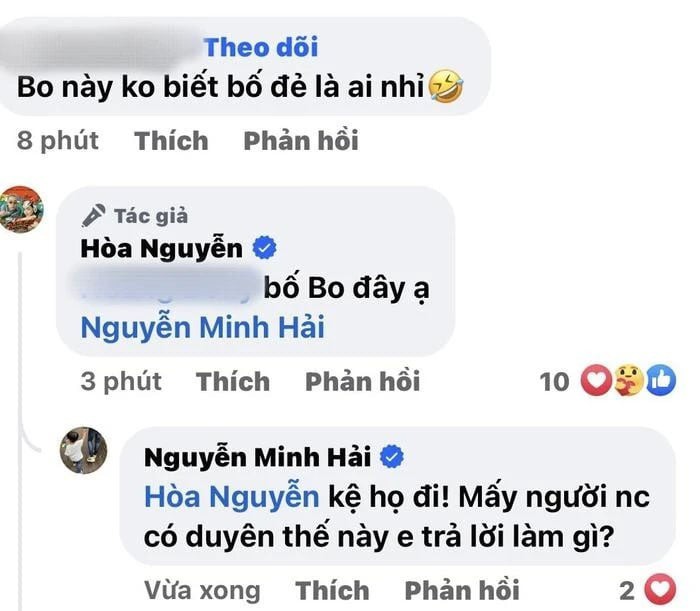Open the Hòa Nguyễn mention in reply
This screenshot has width=700, height=611.
pos(232,497)
